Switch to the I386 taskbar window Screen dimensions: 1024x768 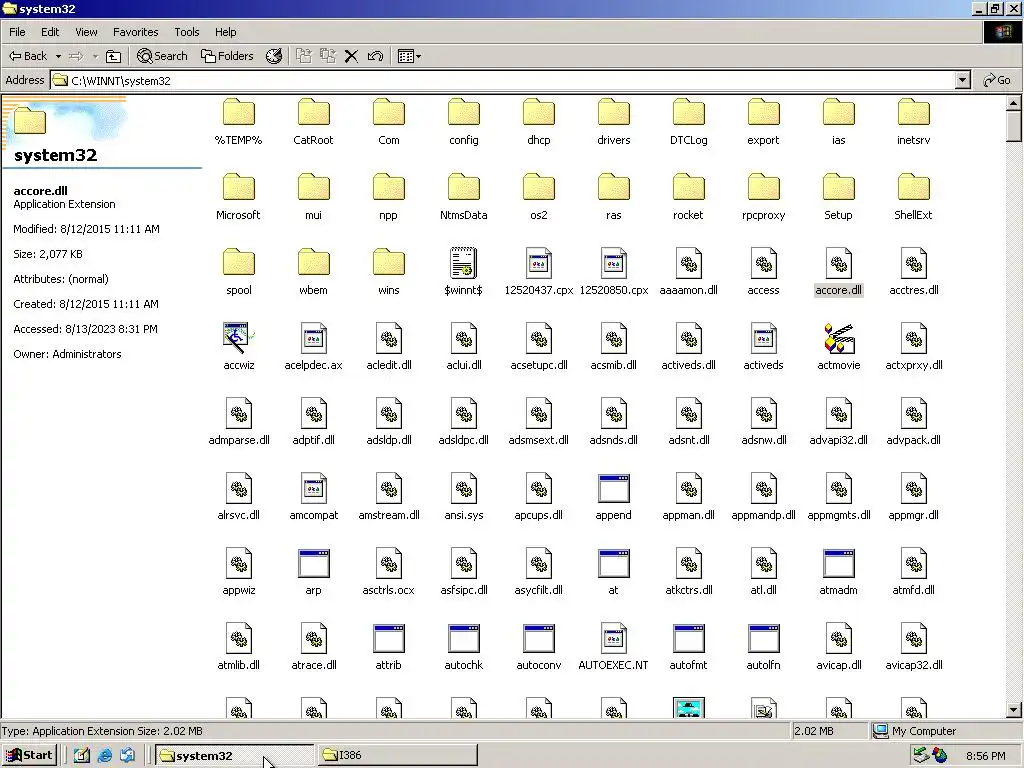pyautogui.click(x=397, y=755)
